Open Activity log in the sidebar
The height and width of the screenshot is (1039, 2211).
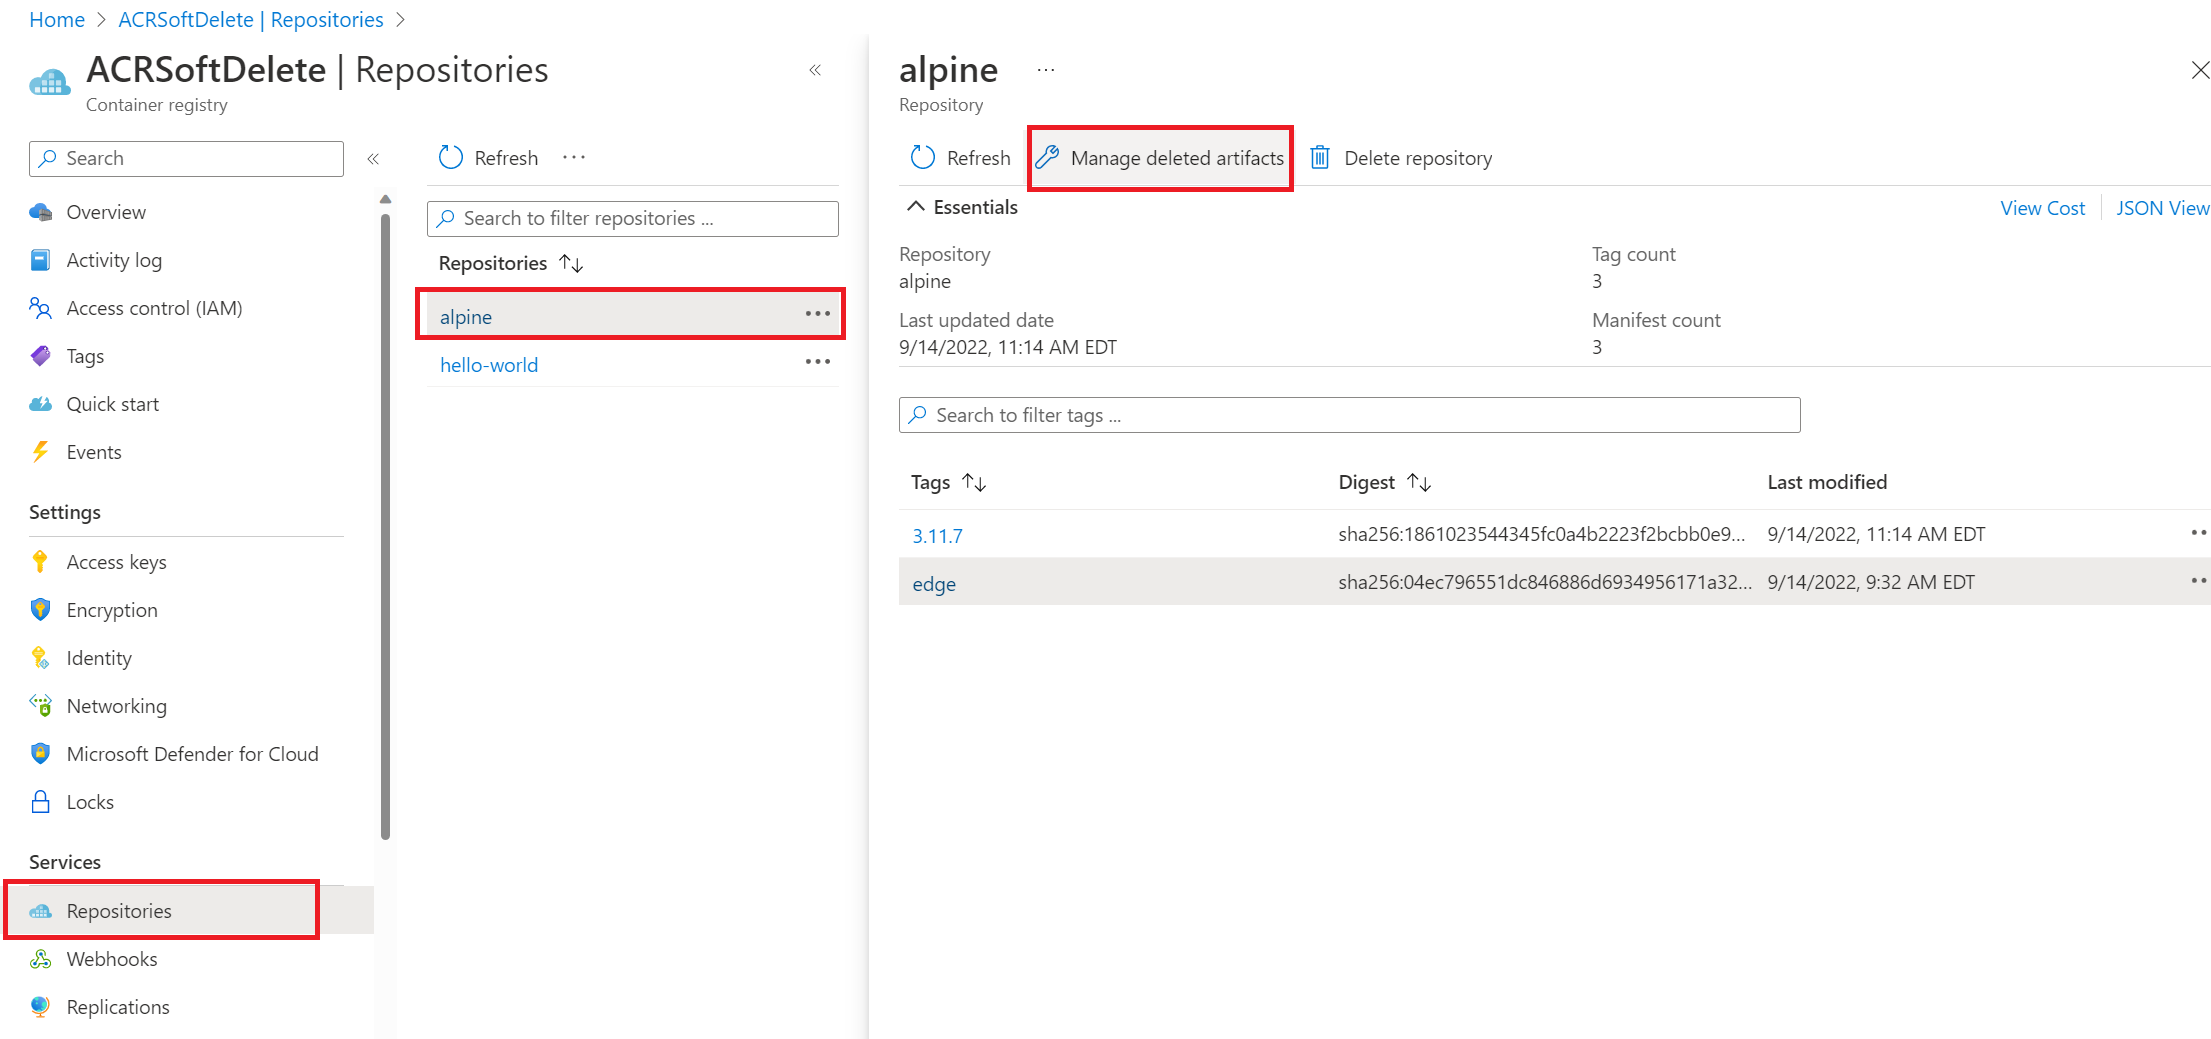(114, 260)
